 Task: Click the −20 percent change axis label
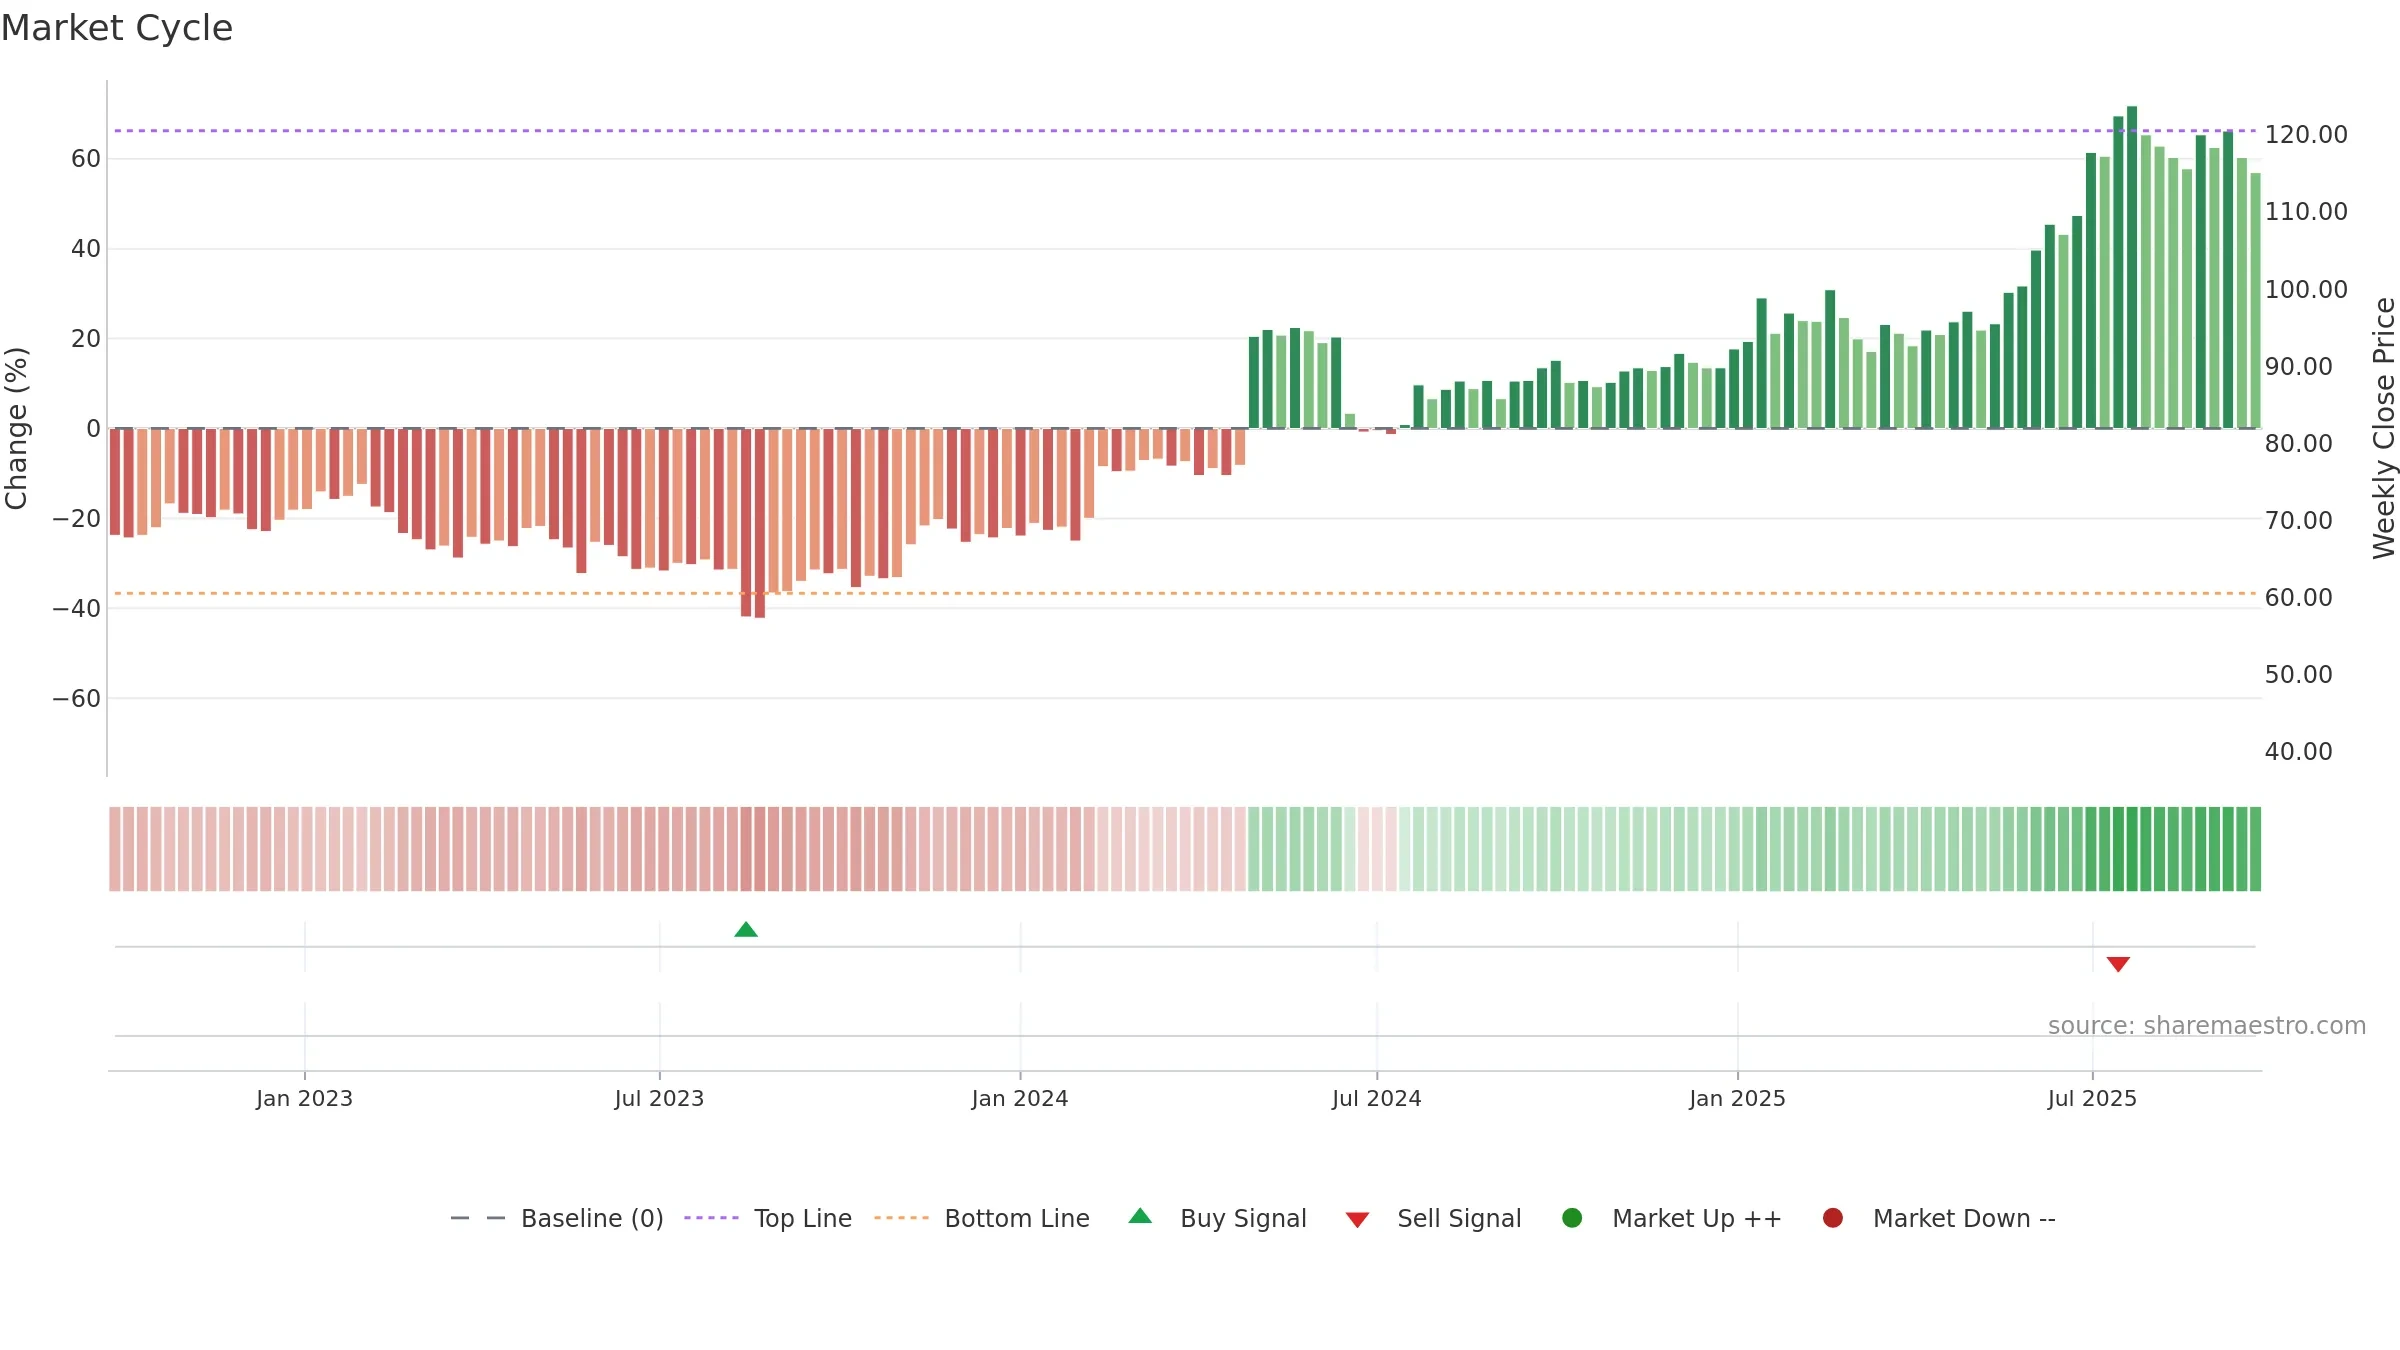77,518
